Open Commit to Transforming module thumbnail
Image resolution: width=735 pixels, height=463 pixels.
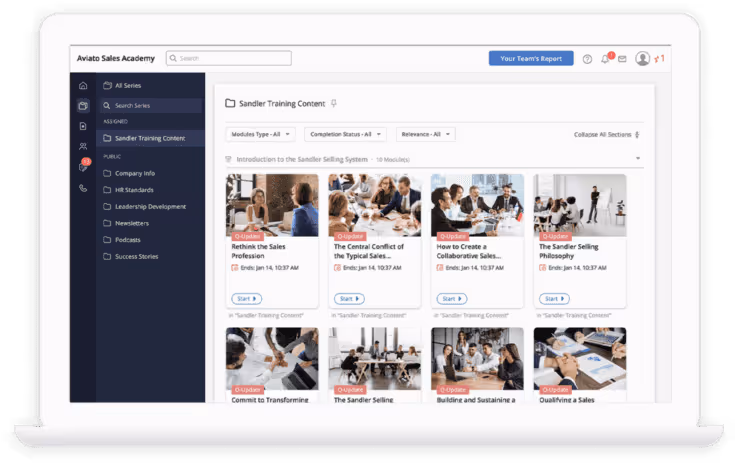tap(272, 358)
